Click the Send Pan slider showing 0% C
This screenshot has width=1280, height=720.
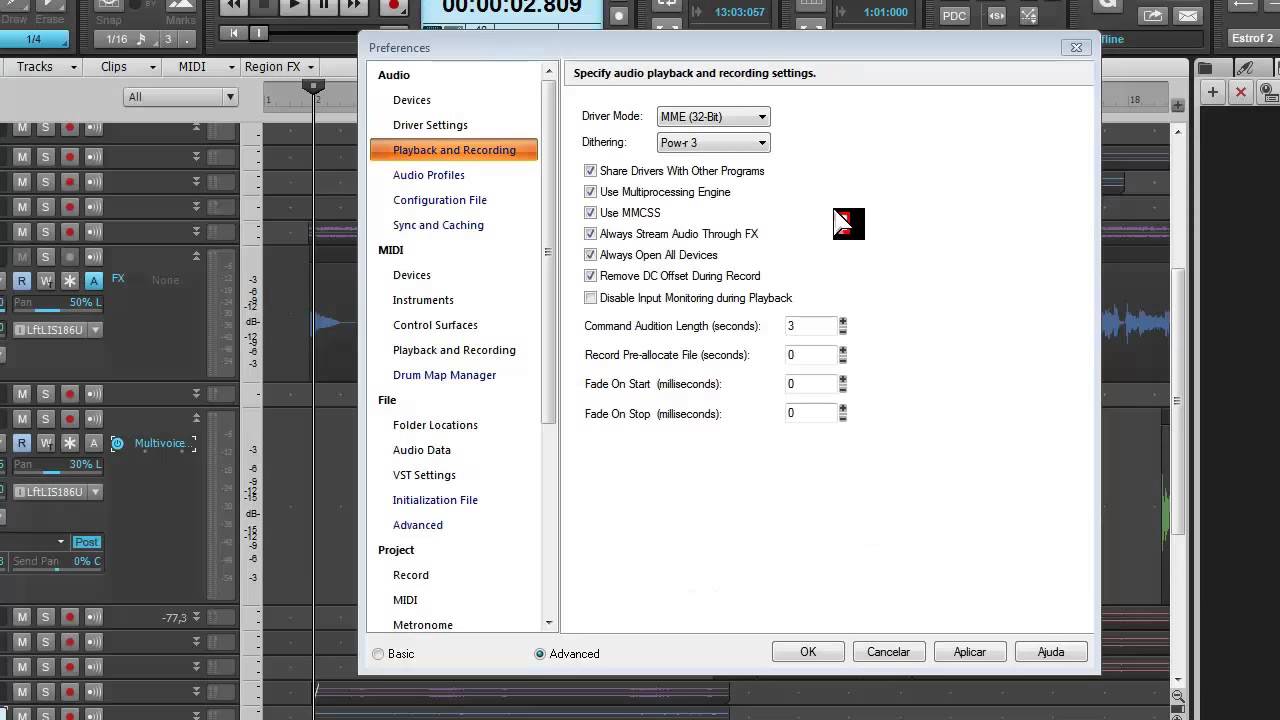coord(58,562)
